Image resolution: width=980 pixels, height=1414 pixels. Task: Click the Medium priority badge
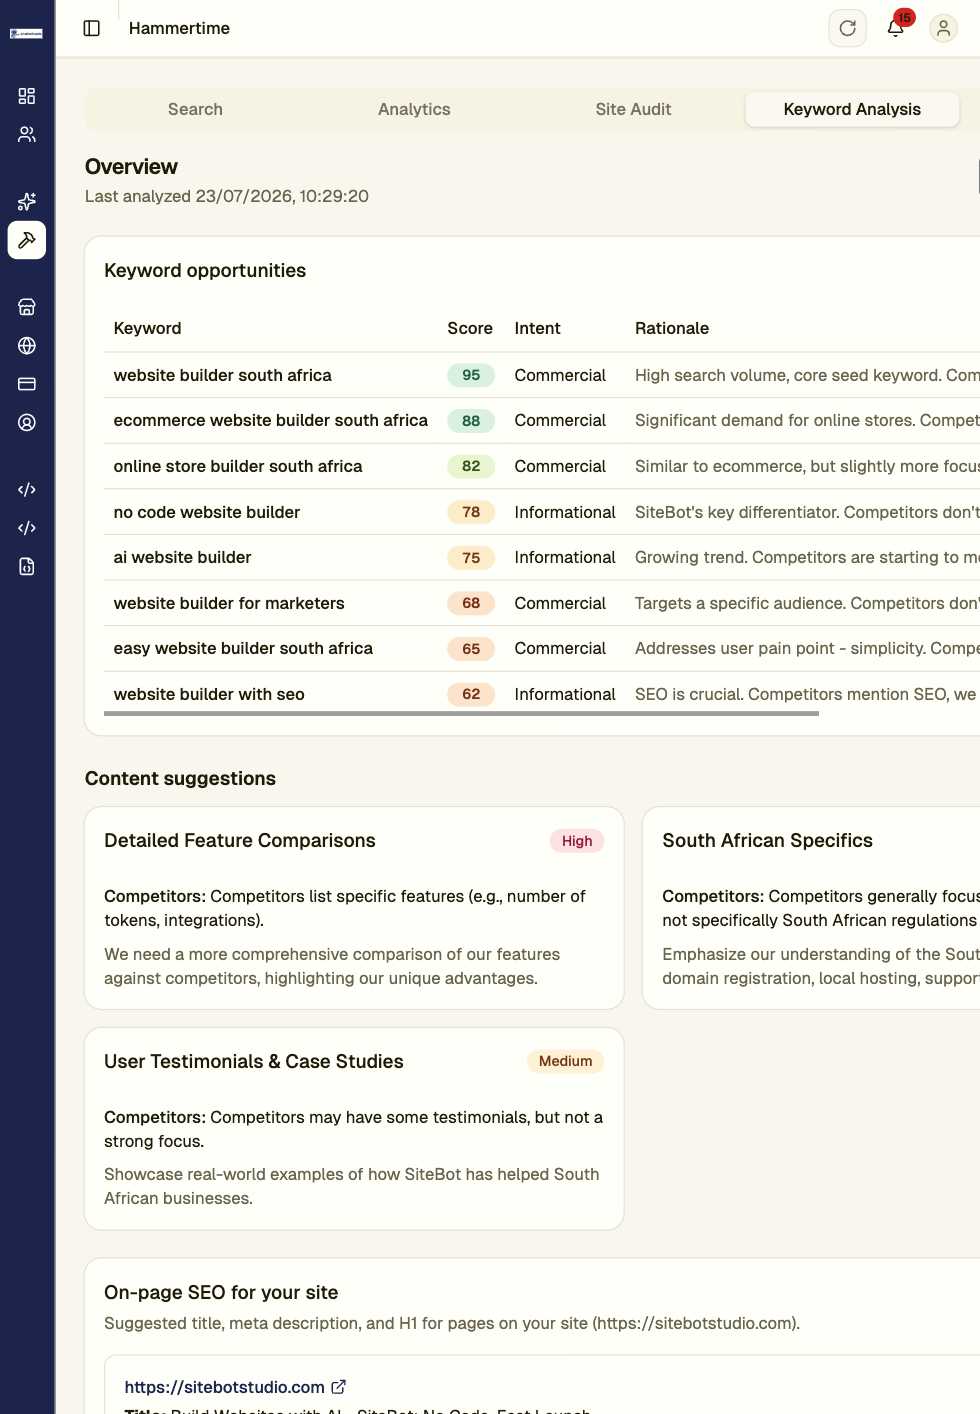565,1061
